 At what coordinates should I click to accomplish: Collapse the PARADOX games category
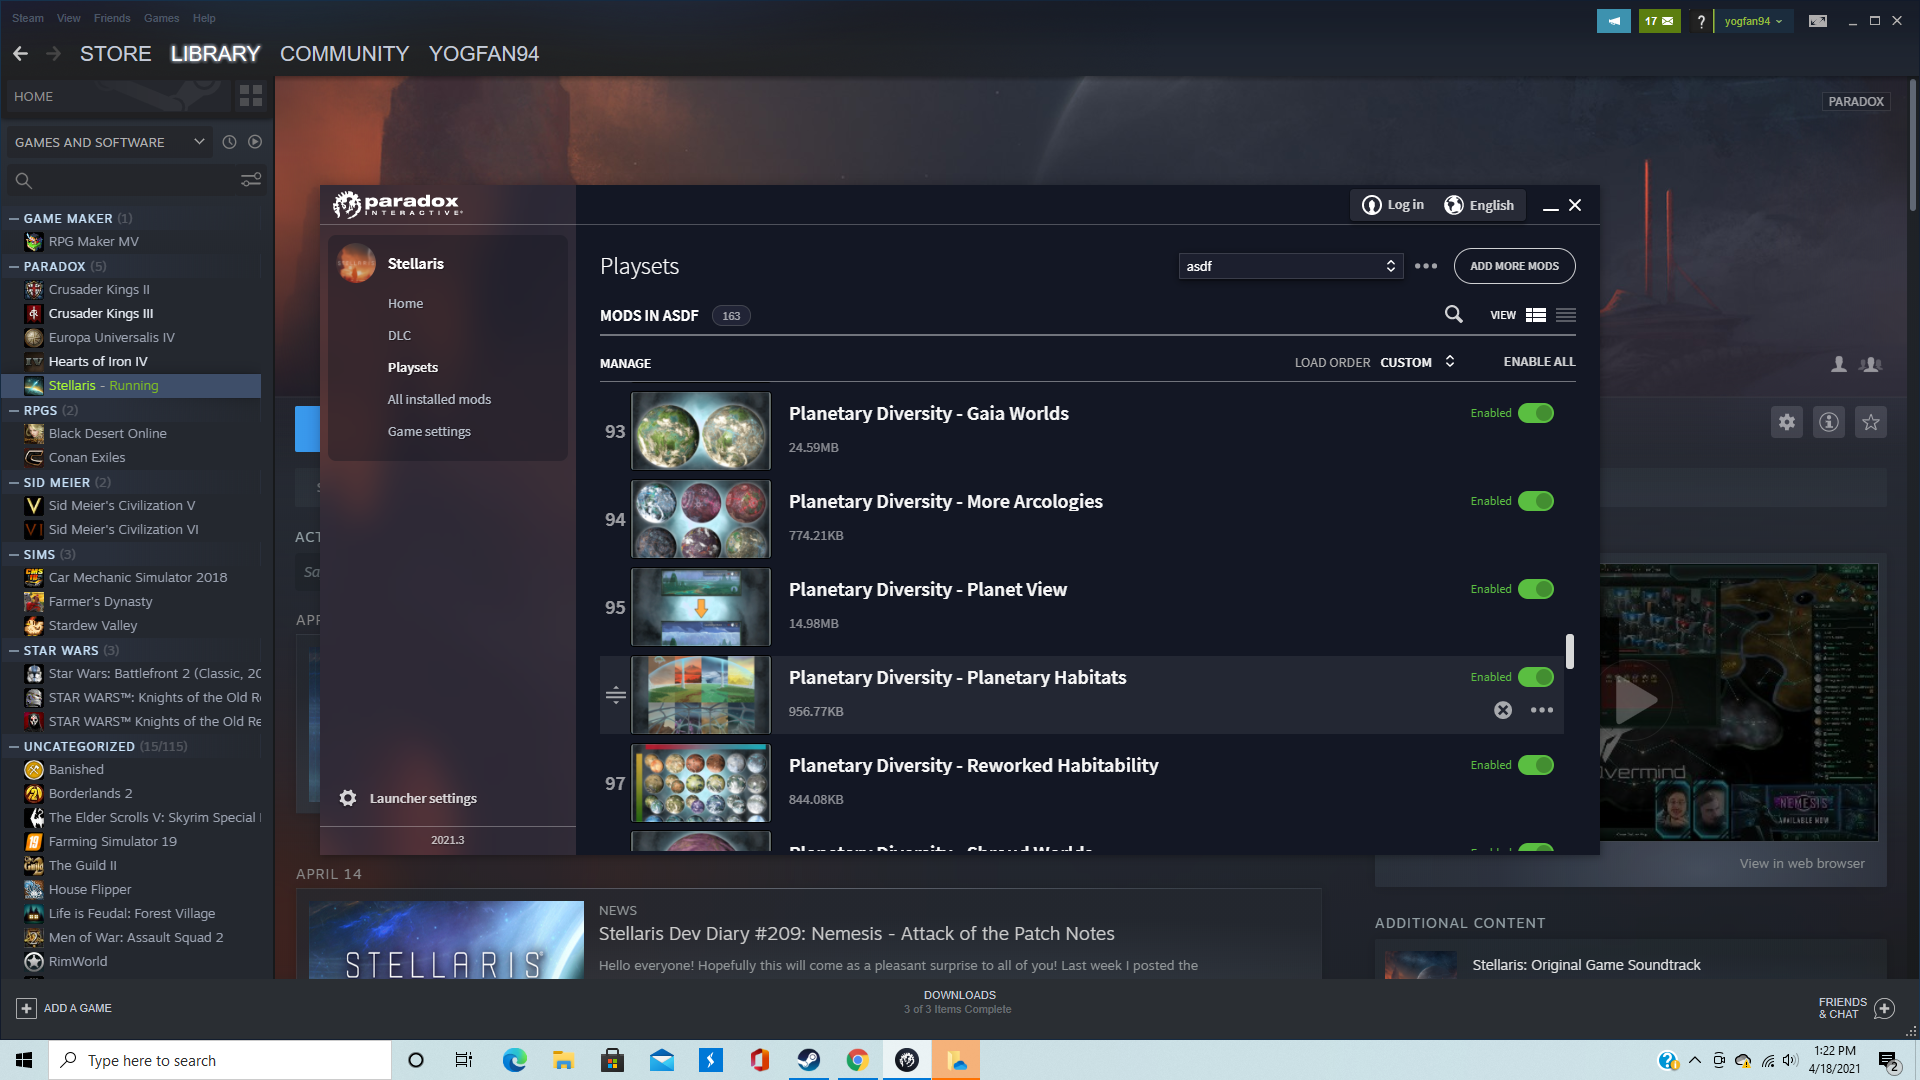pos(14,266)
